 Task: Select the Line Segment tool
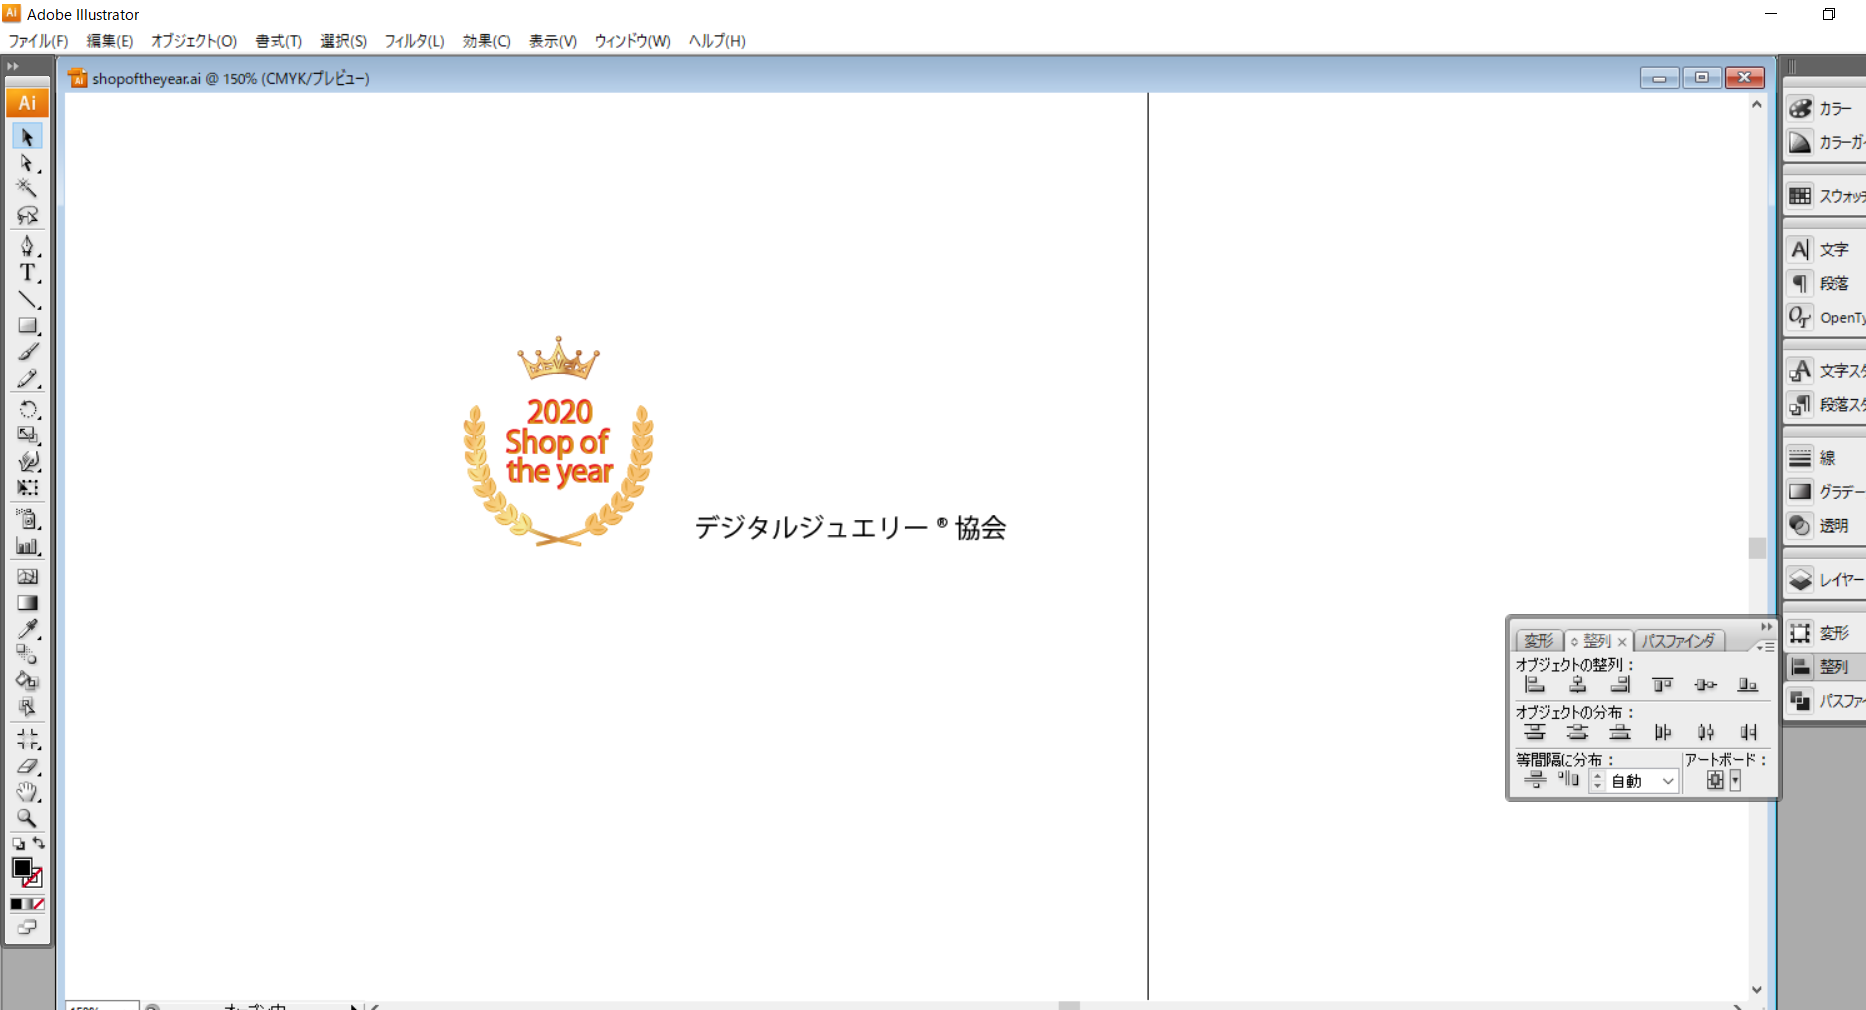click(x=27, y=299)
